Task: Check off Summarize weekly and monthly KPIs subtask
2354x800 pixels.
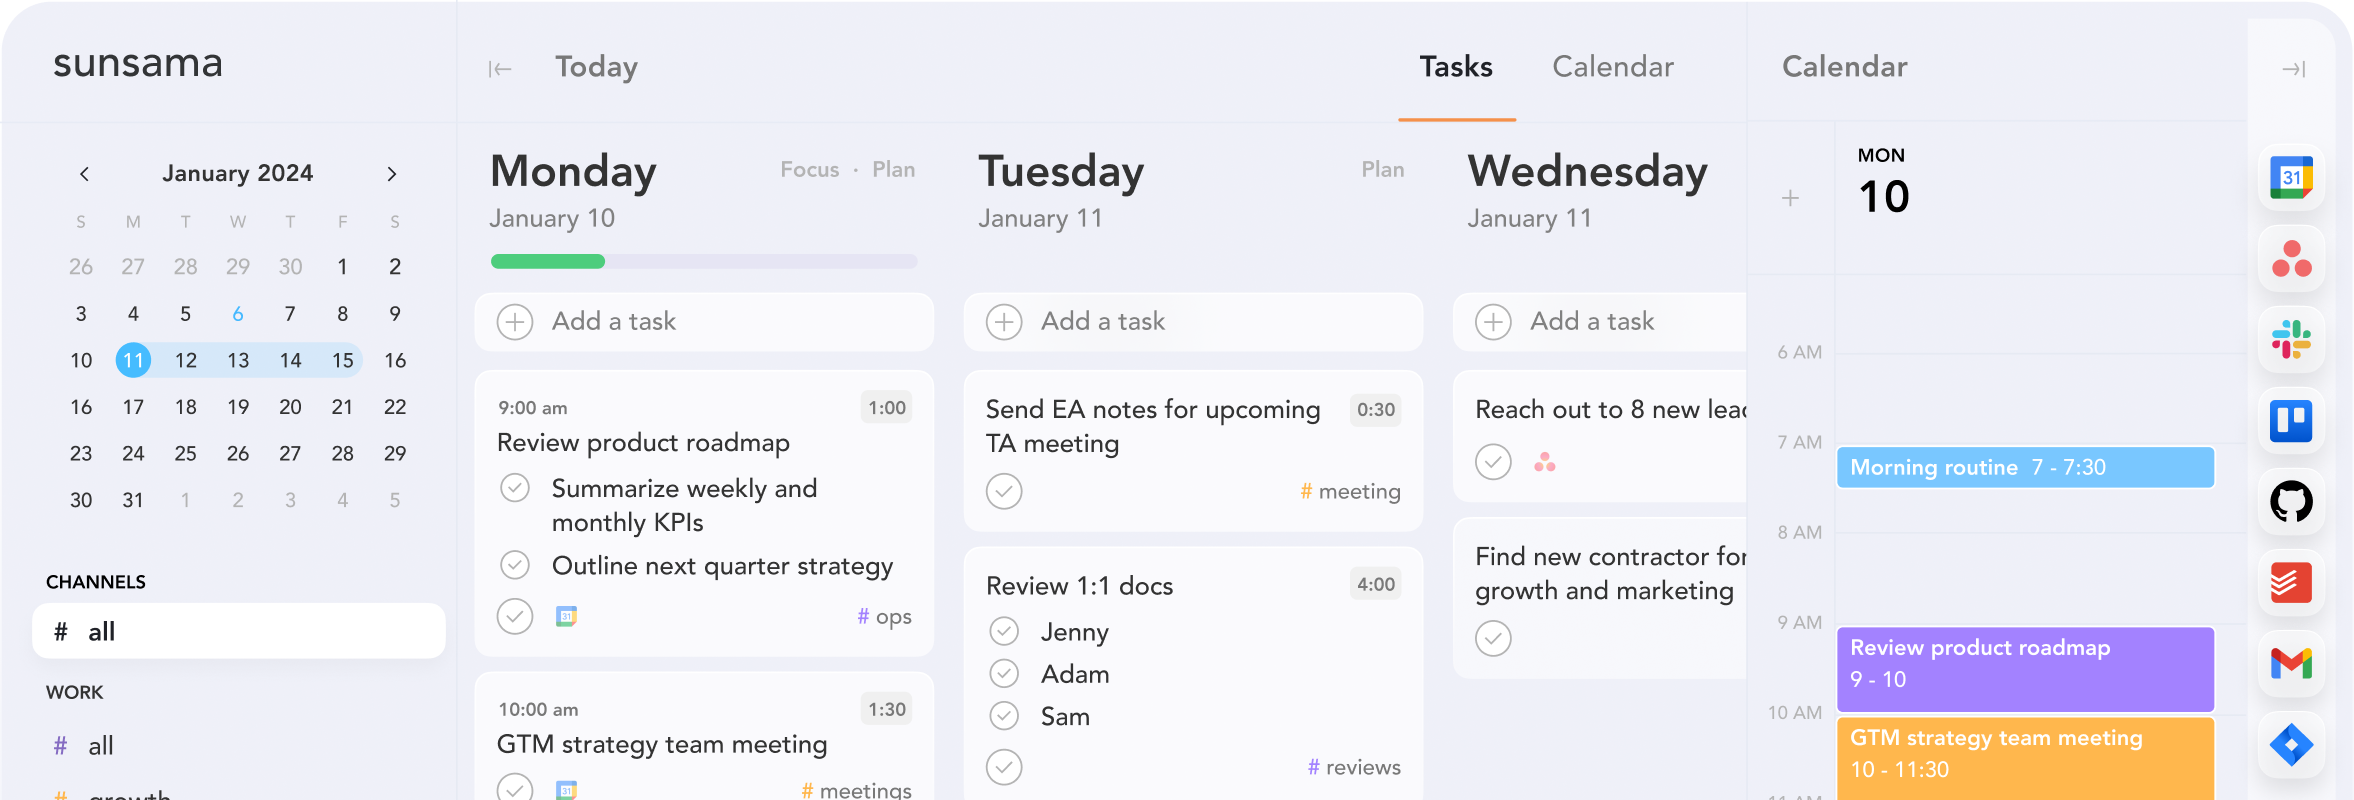Action: point(515,488)
